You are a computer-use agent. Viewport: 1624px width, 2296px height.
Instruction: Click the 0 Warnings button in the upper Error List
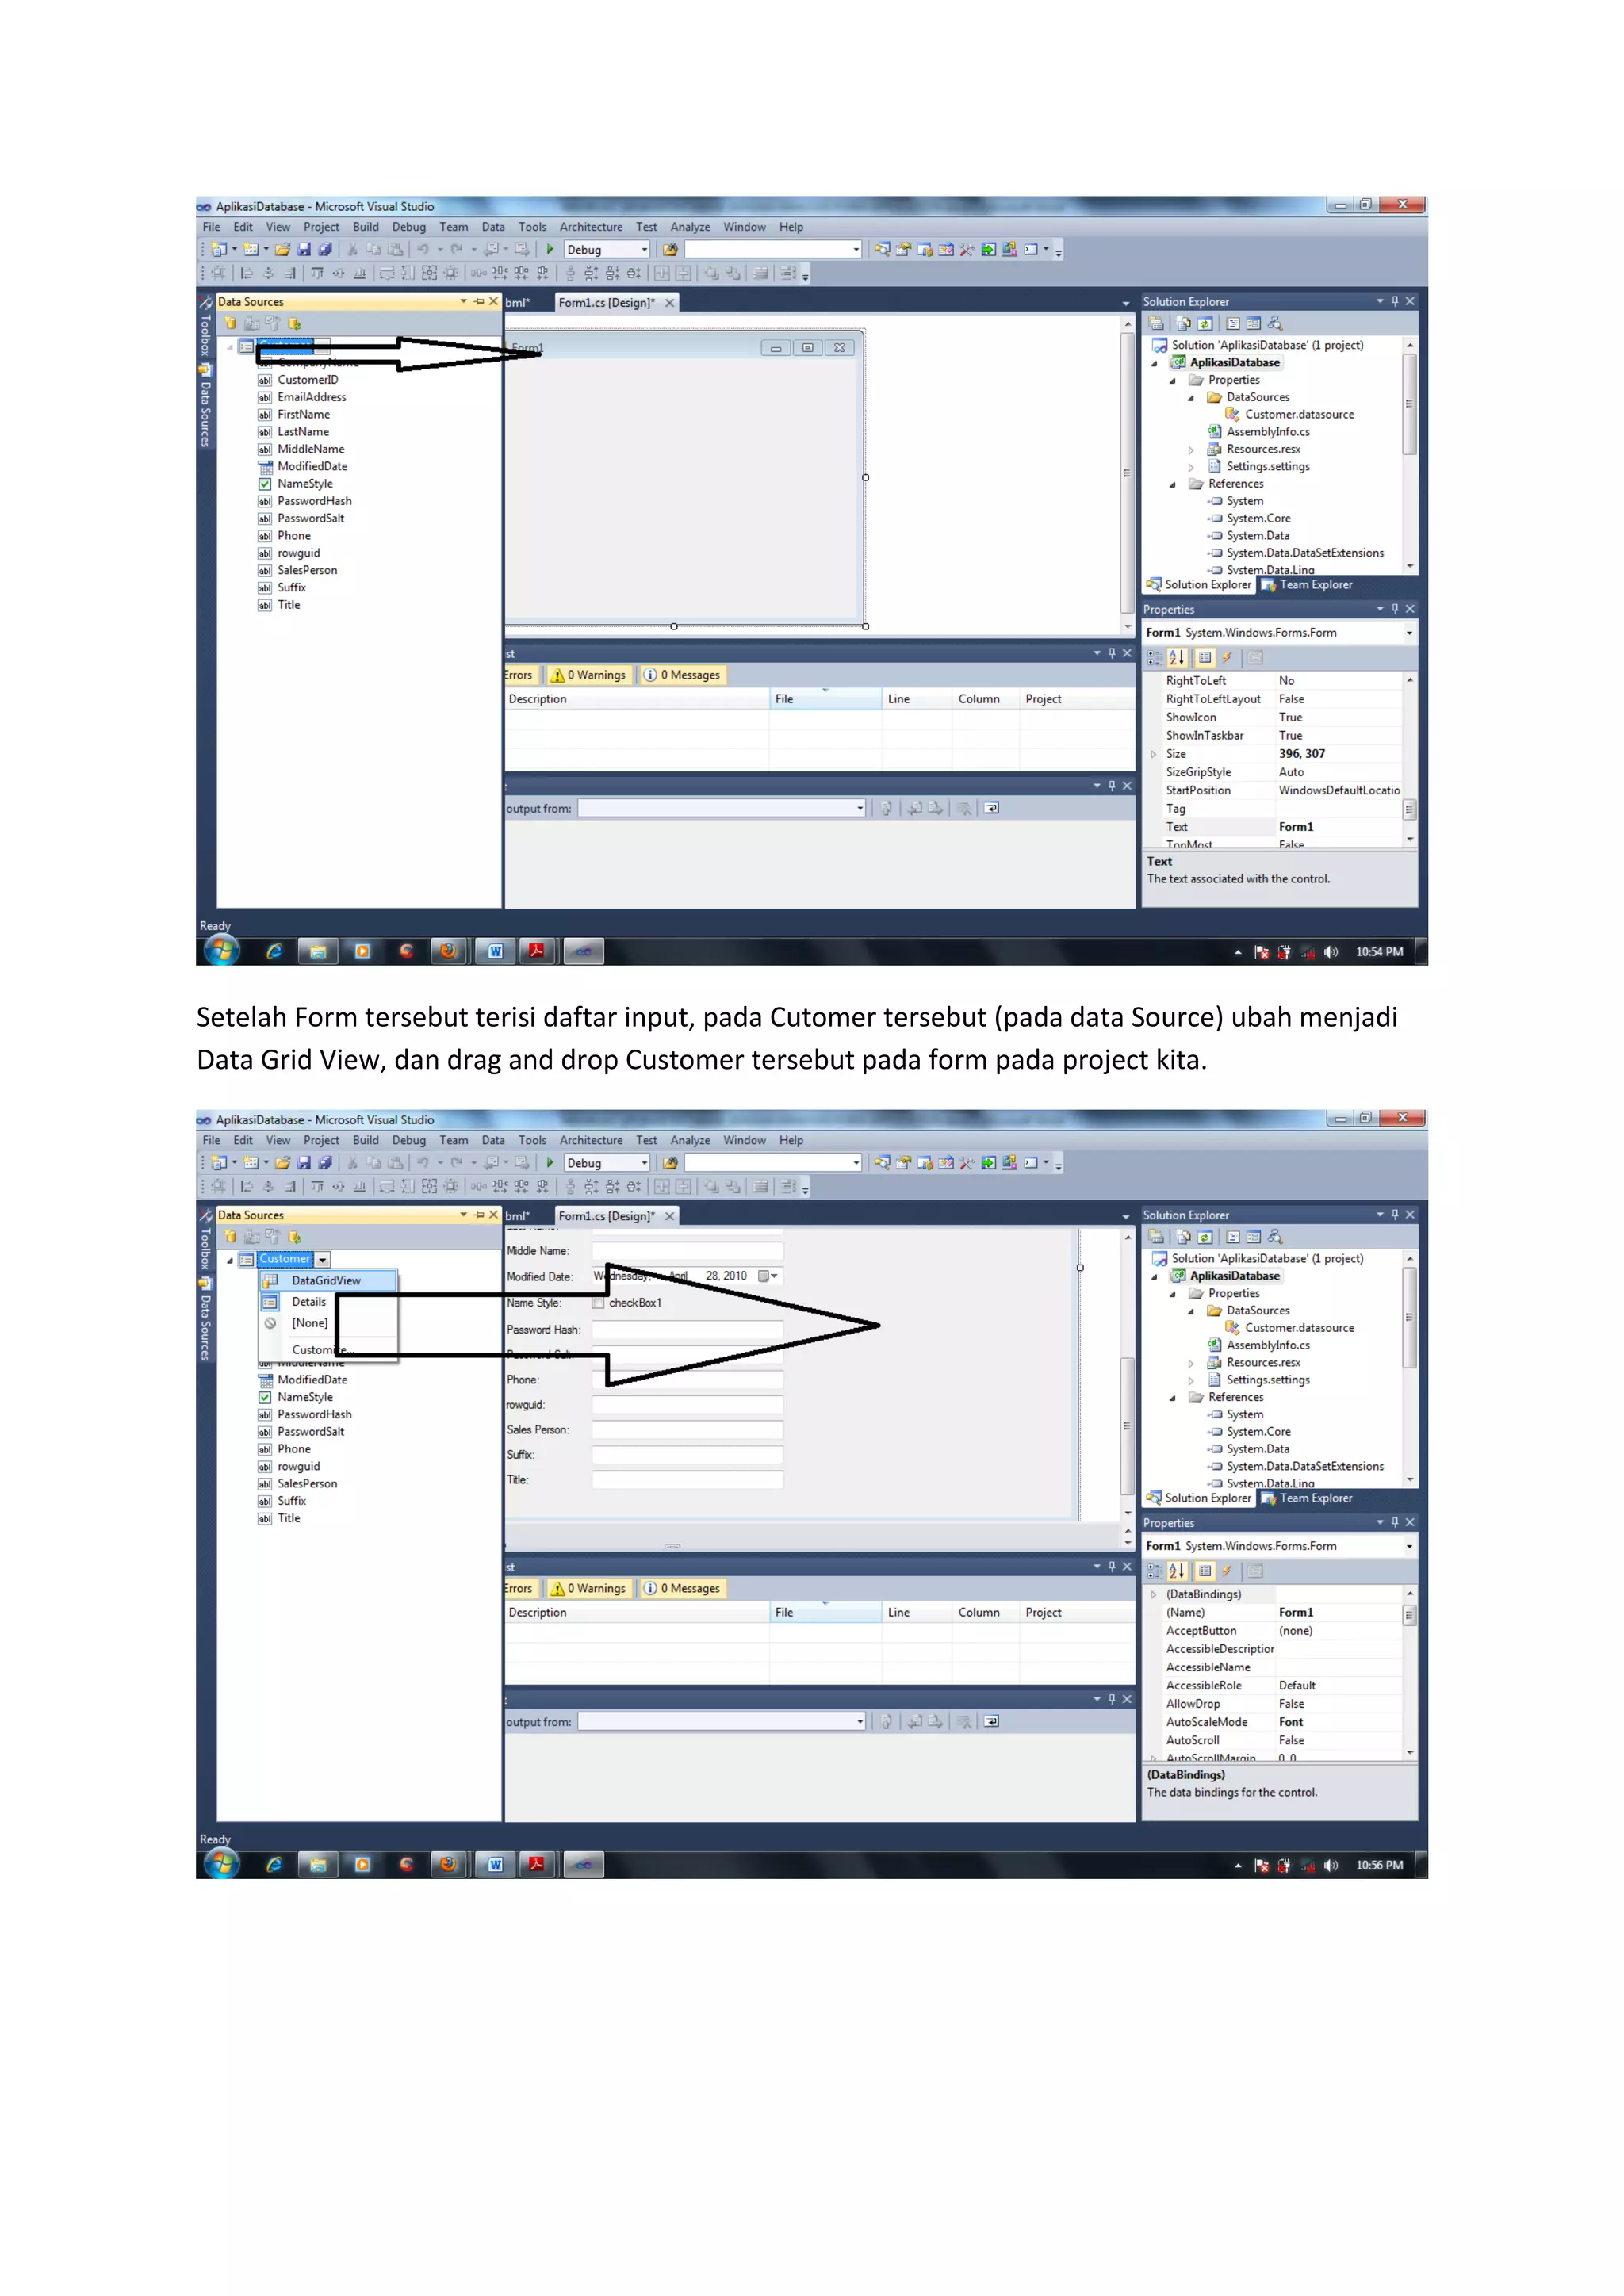click(x=589, y=675)
